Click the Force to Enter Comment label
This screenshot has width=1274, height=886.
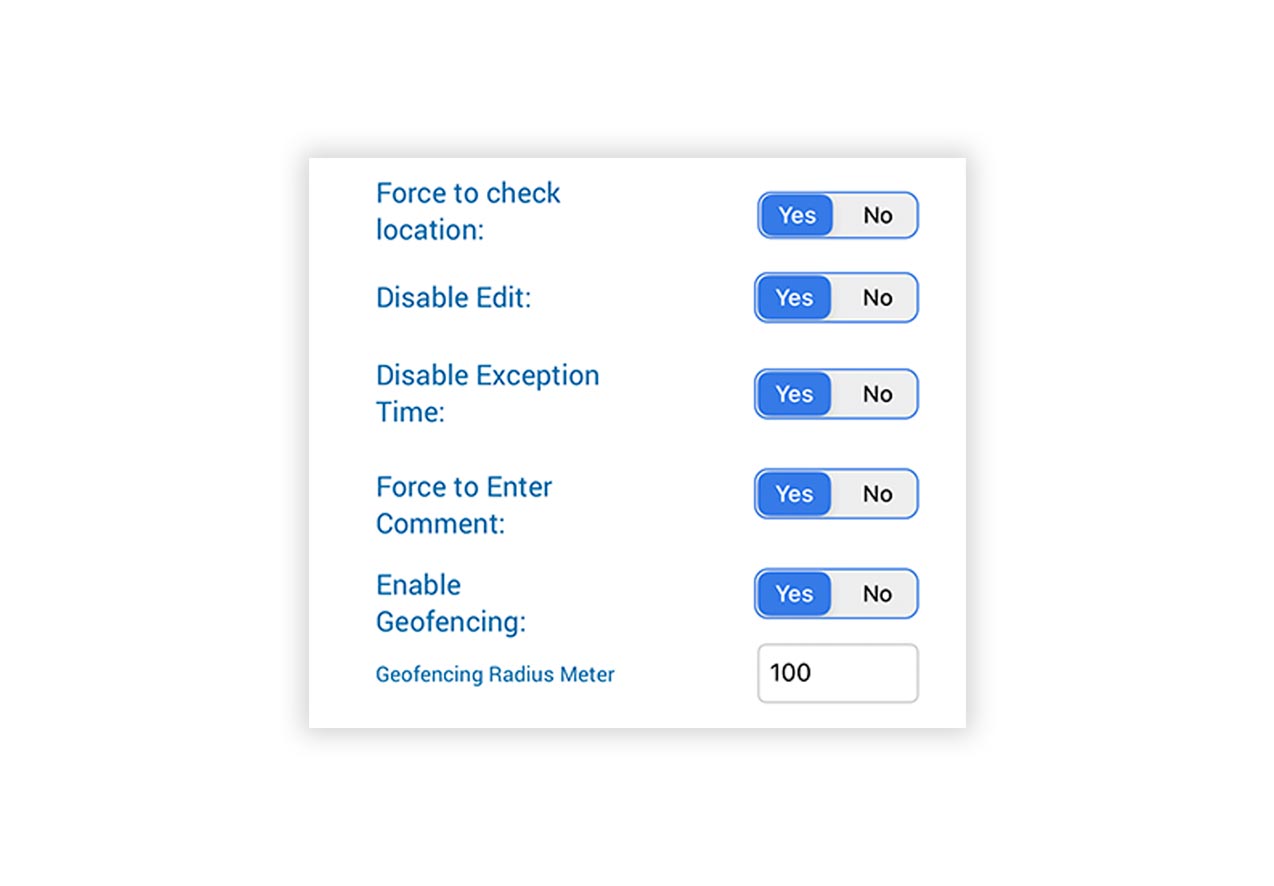464,504
